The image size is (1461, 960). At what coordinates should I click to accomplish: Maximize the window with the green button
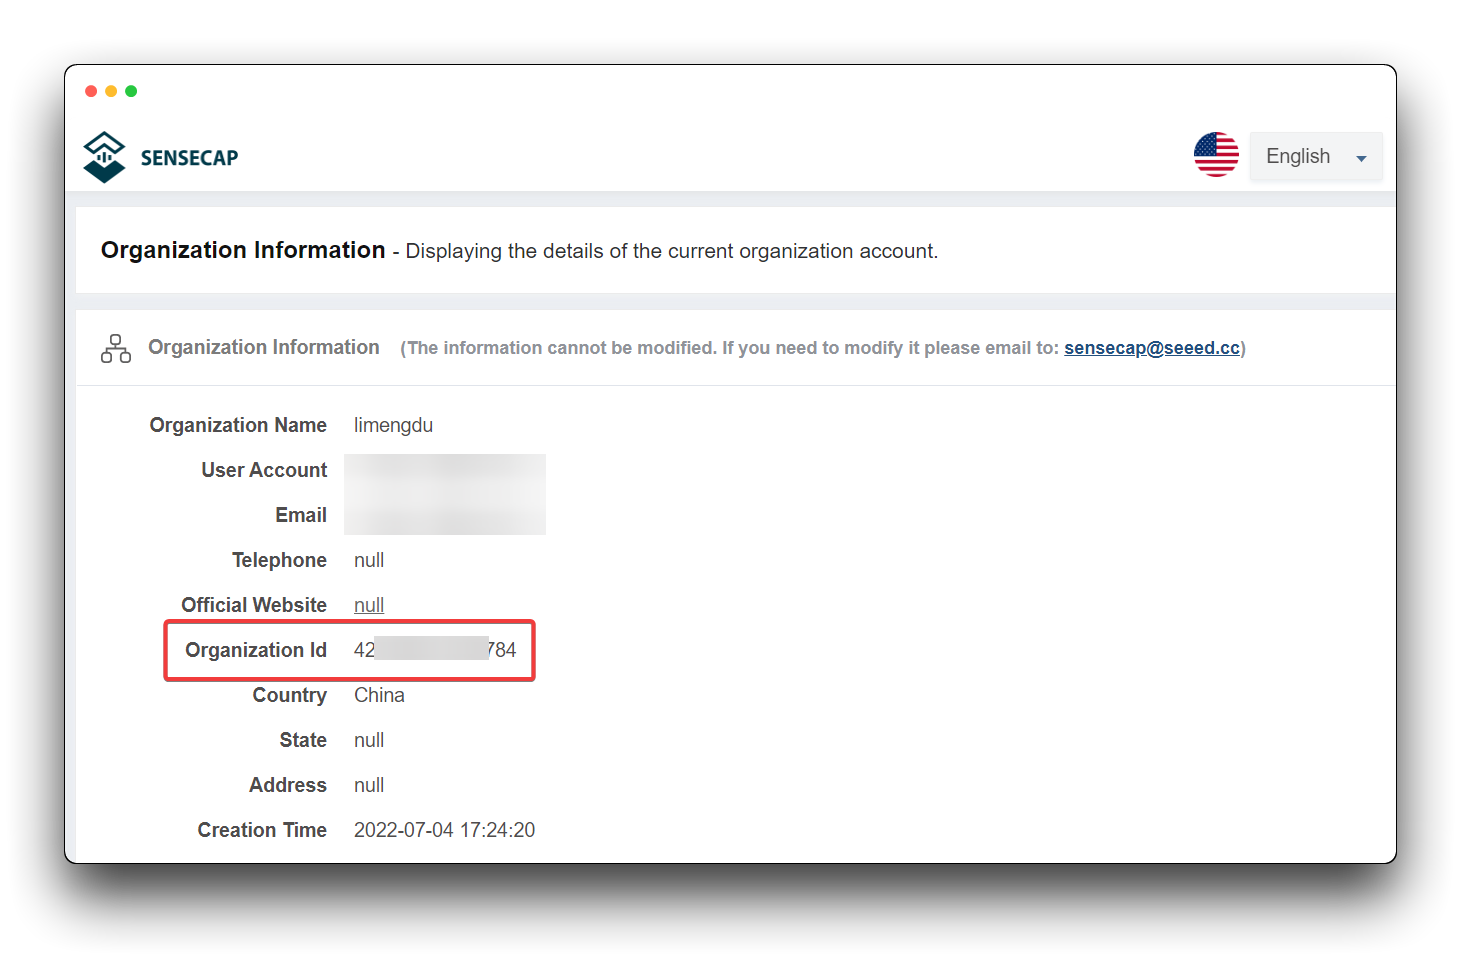click(131, 91)
